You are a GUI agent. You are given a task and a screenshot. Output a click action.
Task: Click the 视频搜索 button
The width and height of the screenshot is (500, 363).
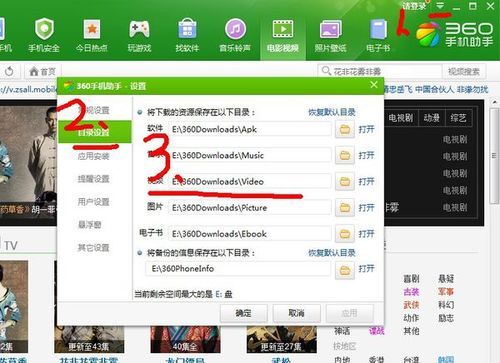click(464, 71)
